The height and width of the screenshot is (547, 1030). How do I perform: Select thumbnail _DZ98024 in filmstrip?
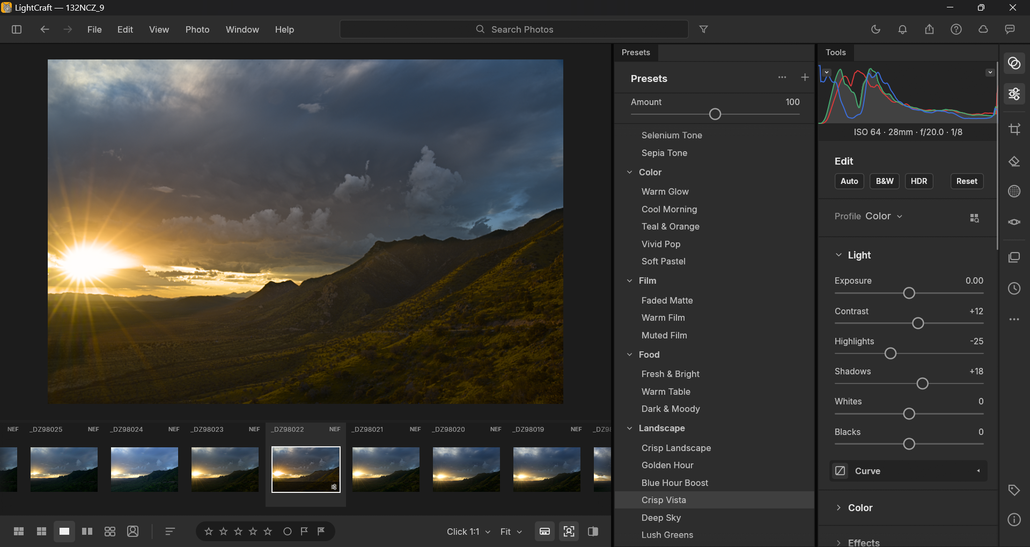(144, 470)
